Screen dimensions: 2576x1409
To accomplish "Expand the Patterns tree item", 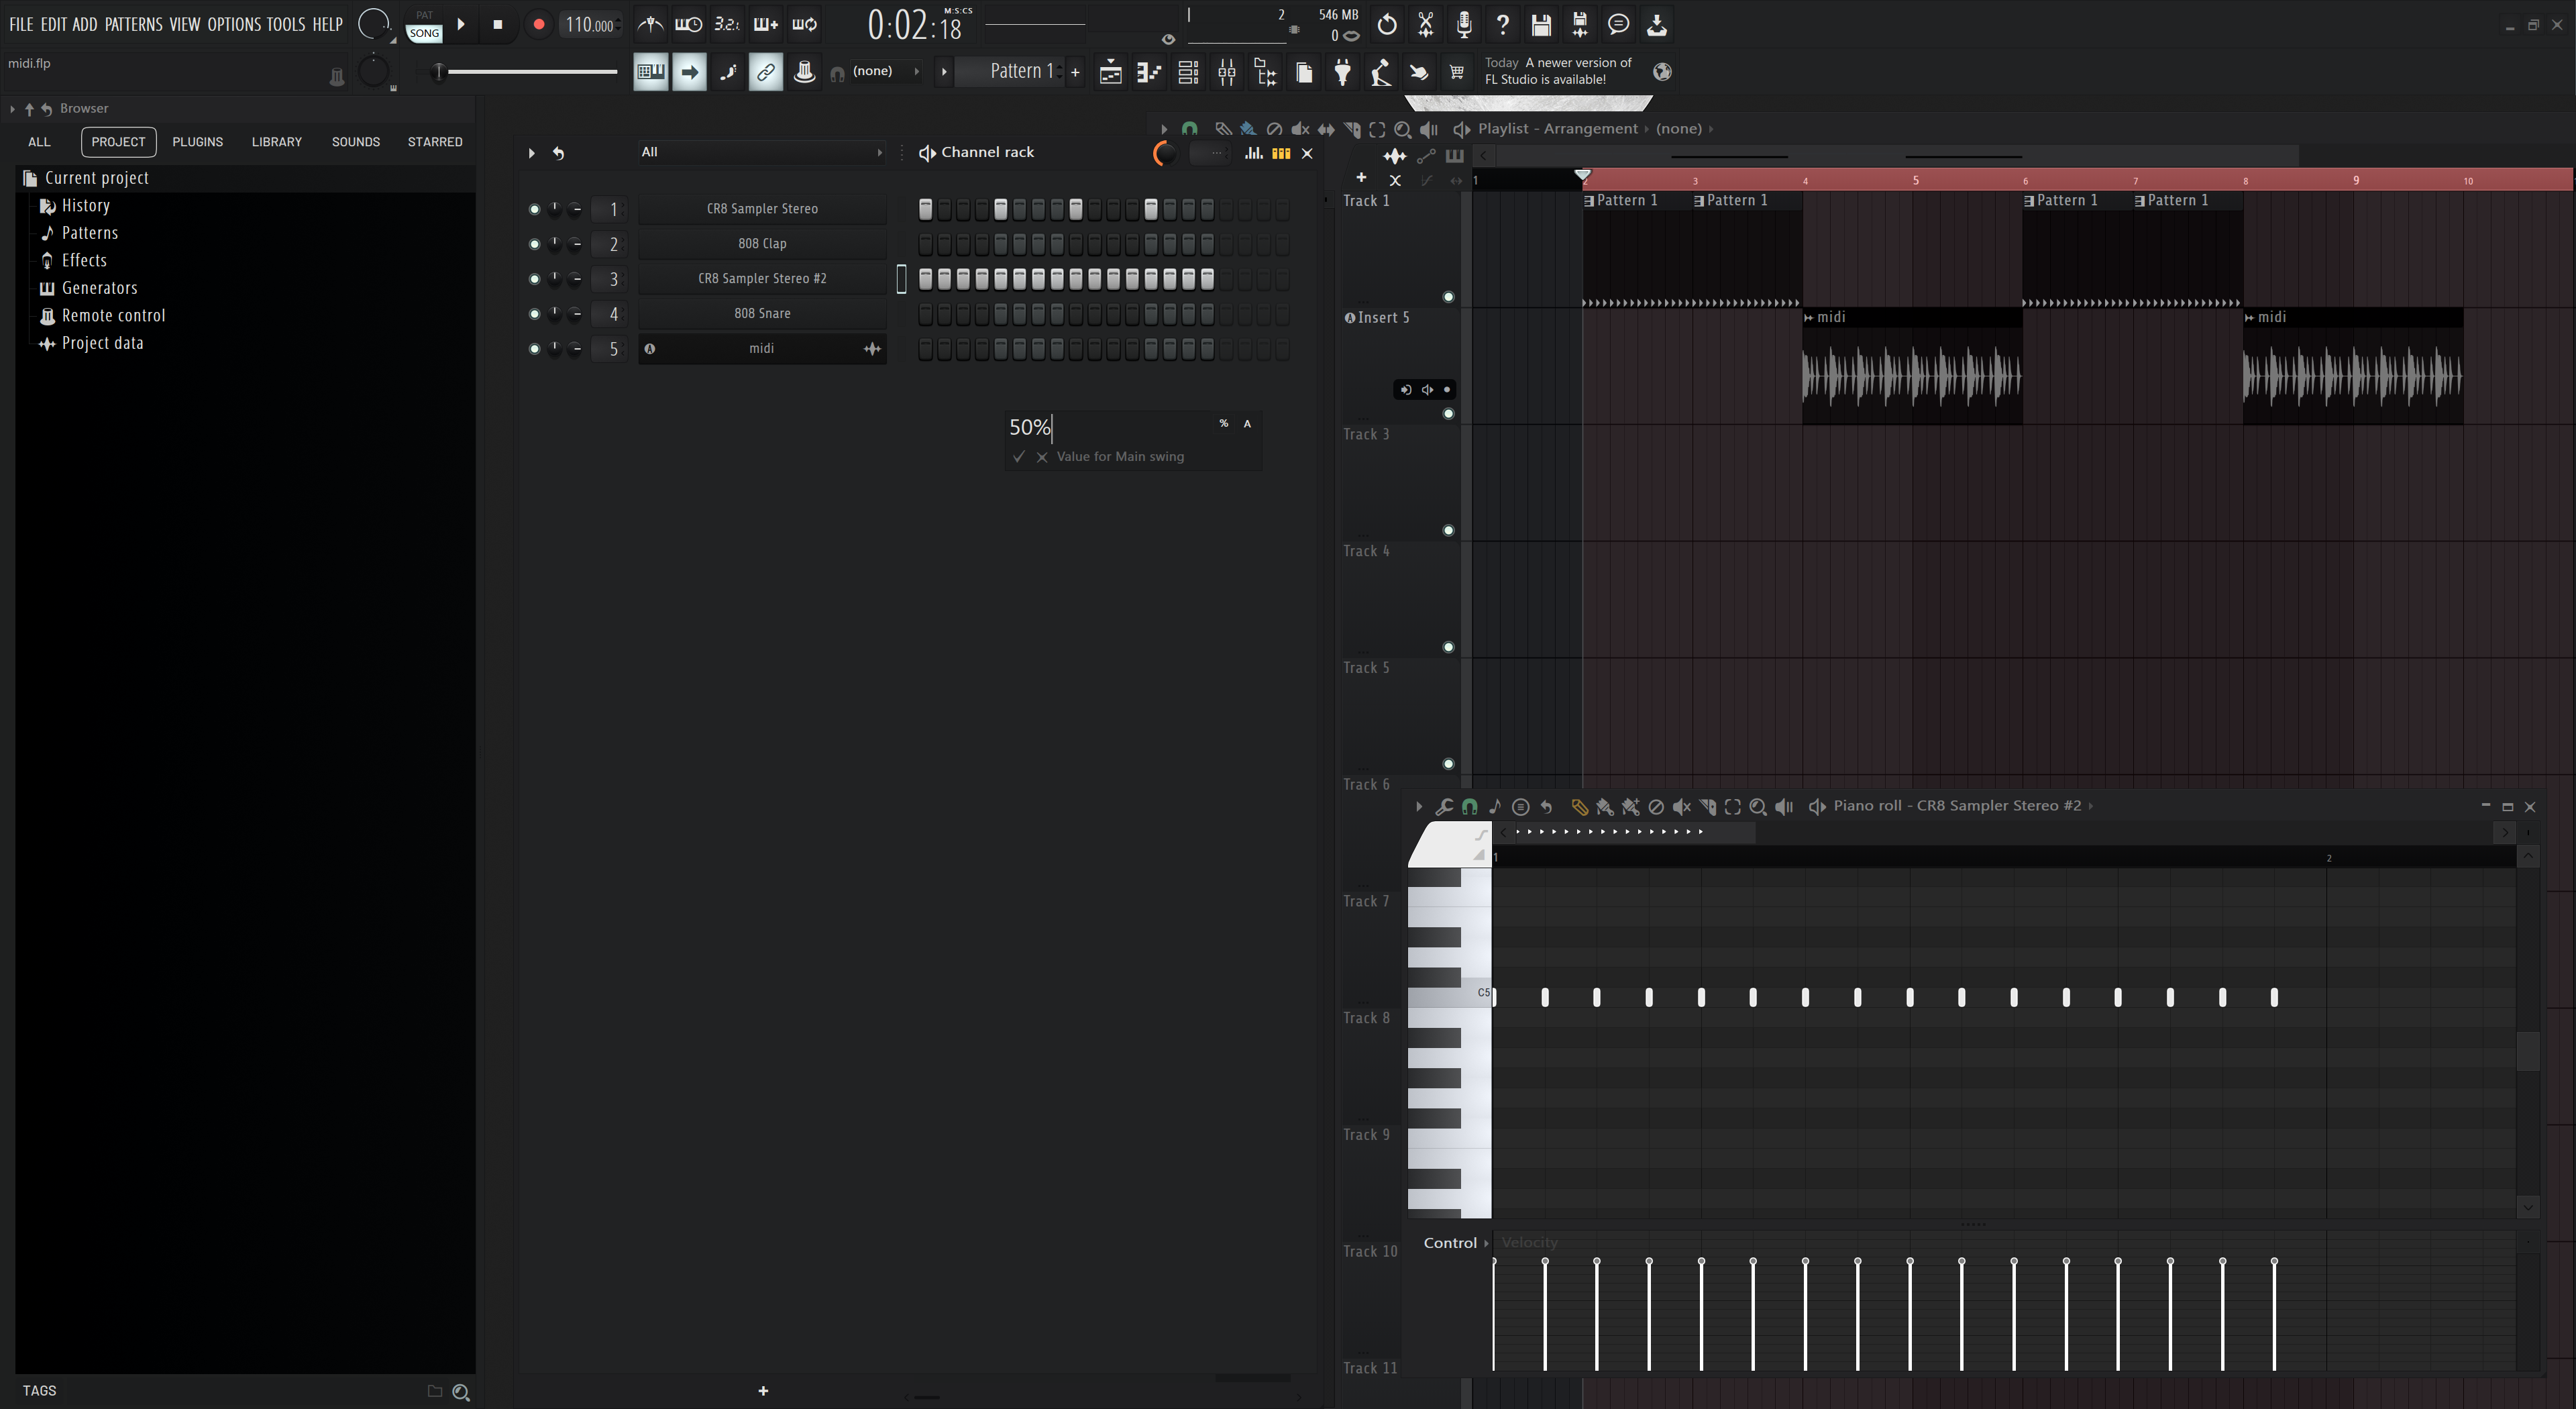I will click(x=89, y=232).
